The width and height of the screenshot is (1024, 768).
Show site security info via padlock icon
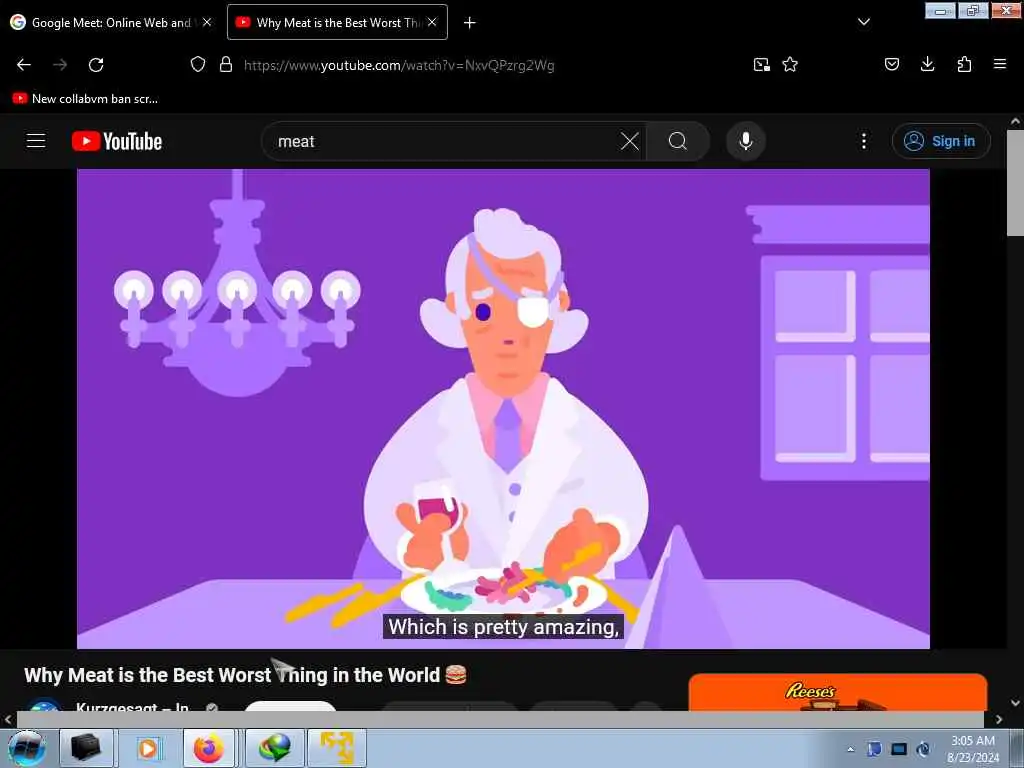click(x=226, y=64)
